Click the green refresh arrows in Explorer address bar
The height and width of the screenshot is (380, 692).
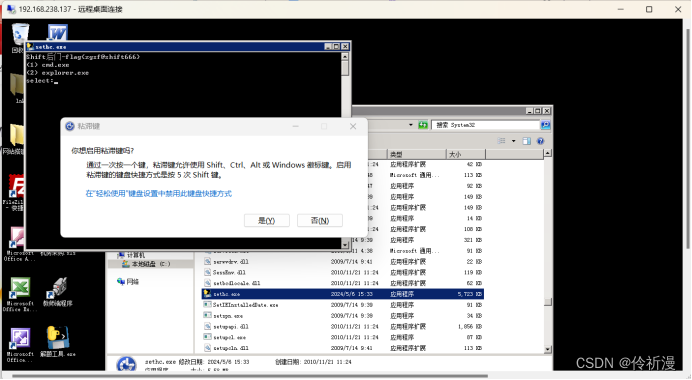click(x=423, y=125)
